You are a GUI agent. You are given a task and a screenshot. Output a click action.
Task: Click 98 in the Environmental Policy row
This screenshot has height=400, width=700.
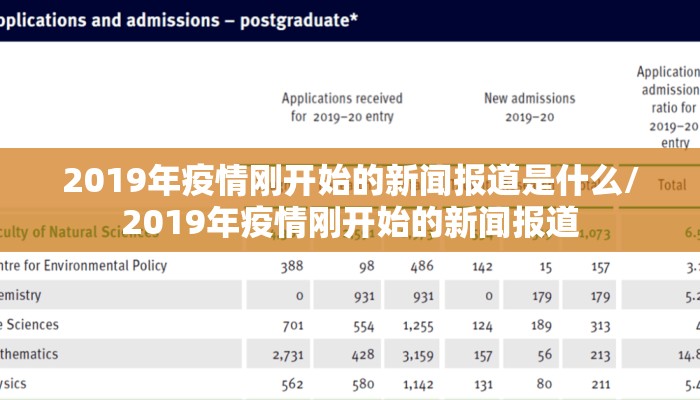pos(367,267)
